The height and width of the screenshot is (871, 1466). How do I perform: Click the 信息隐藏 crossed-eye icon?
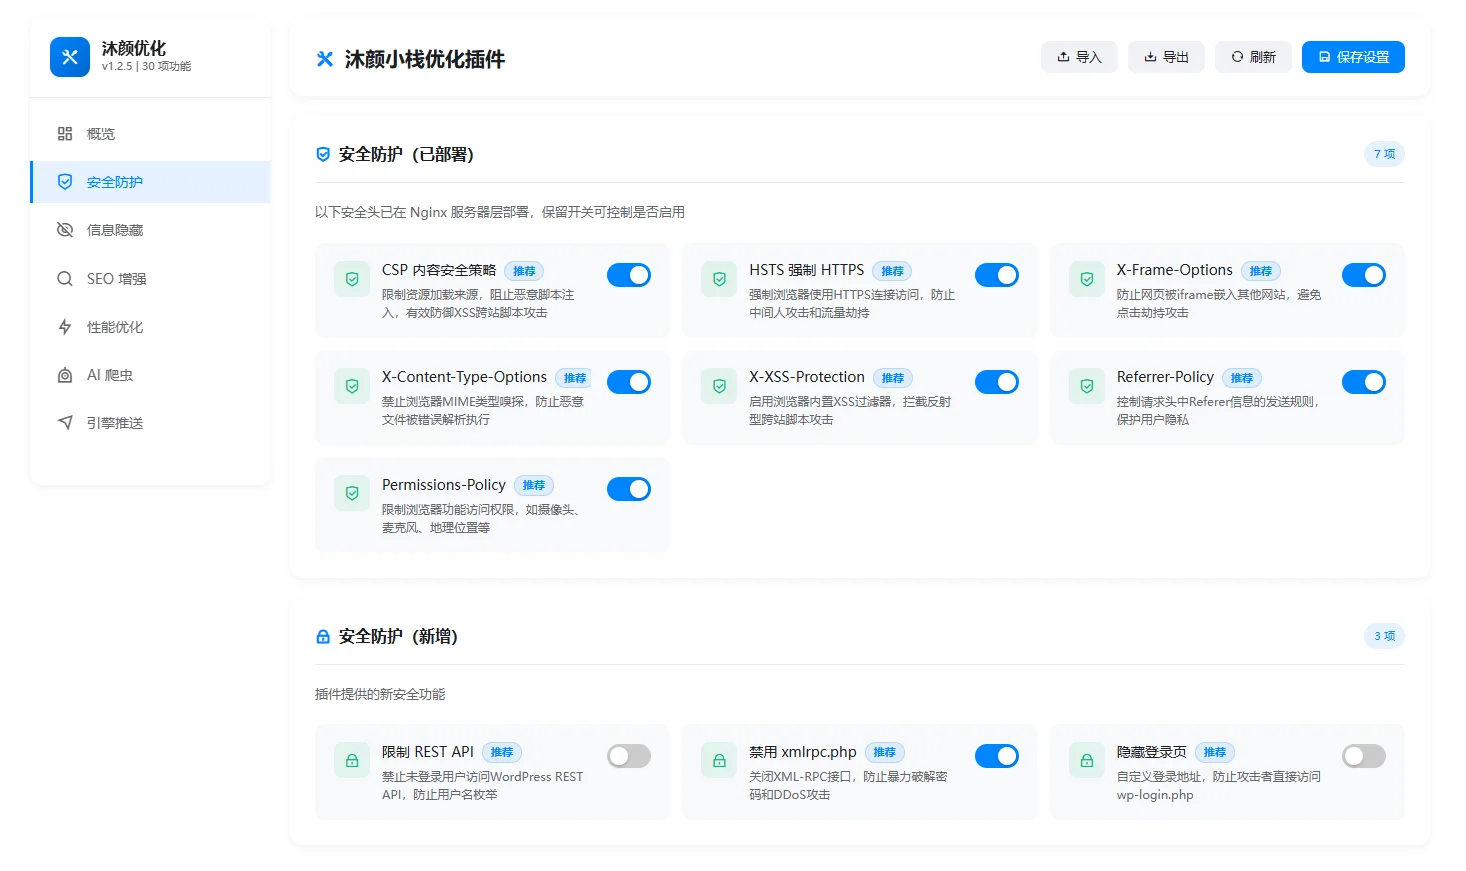65,230
